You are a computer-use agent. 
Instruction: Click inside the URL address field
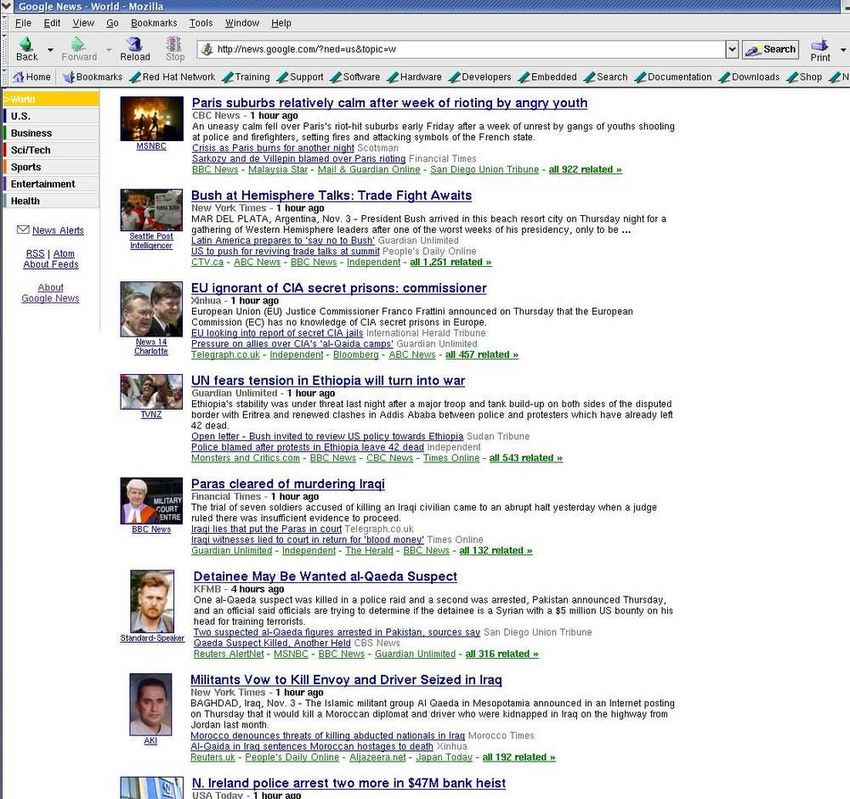pyautogui.click(x=460, y=49)
